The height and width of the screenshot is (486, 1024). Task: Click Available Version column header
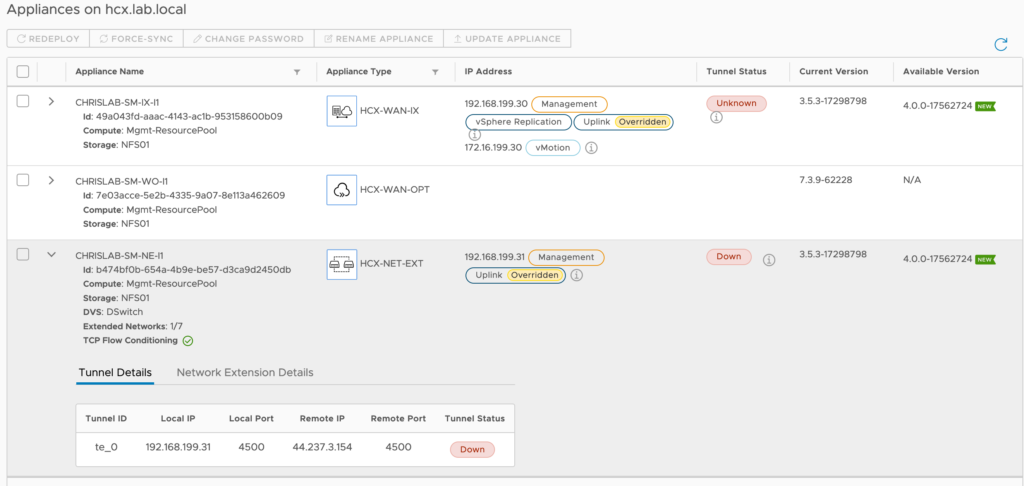coord(941,72)
